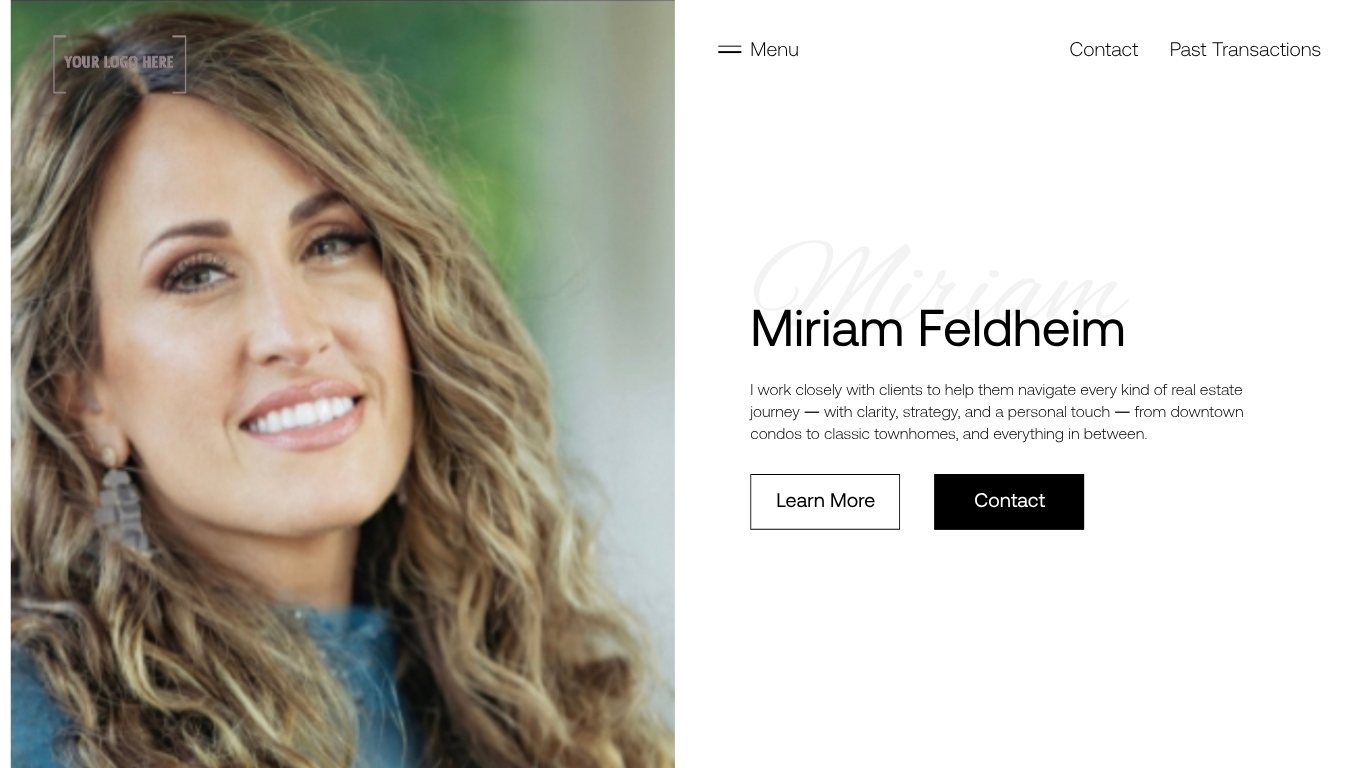Click the left bracket of the logo

point(59,64)
